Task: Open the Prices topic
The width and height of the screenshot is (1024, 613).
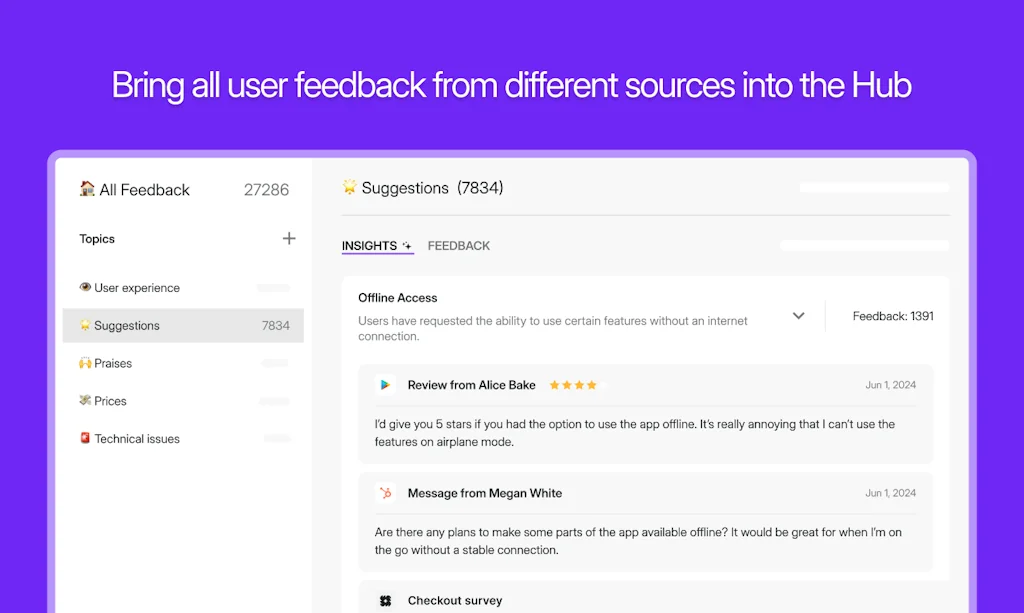Action: pos(110,401)
